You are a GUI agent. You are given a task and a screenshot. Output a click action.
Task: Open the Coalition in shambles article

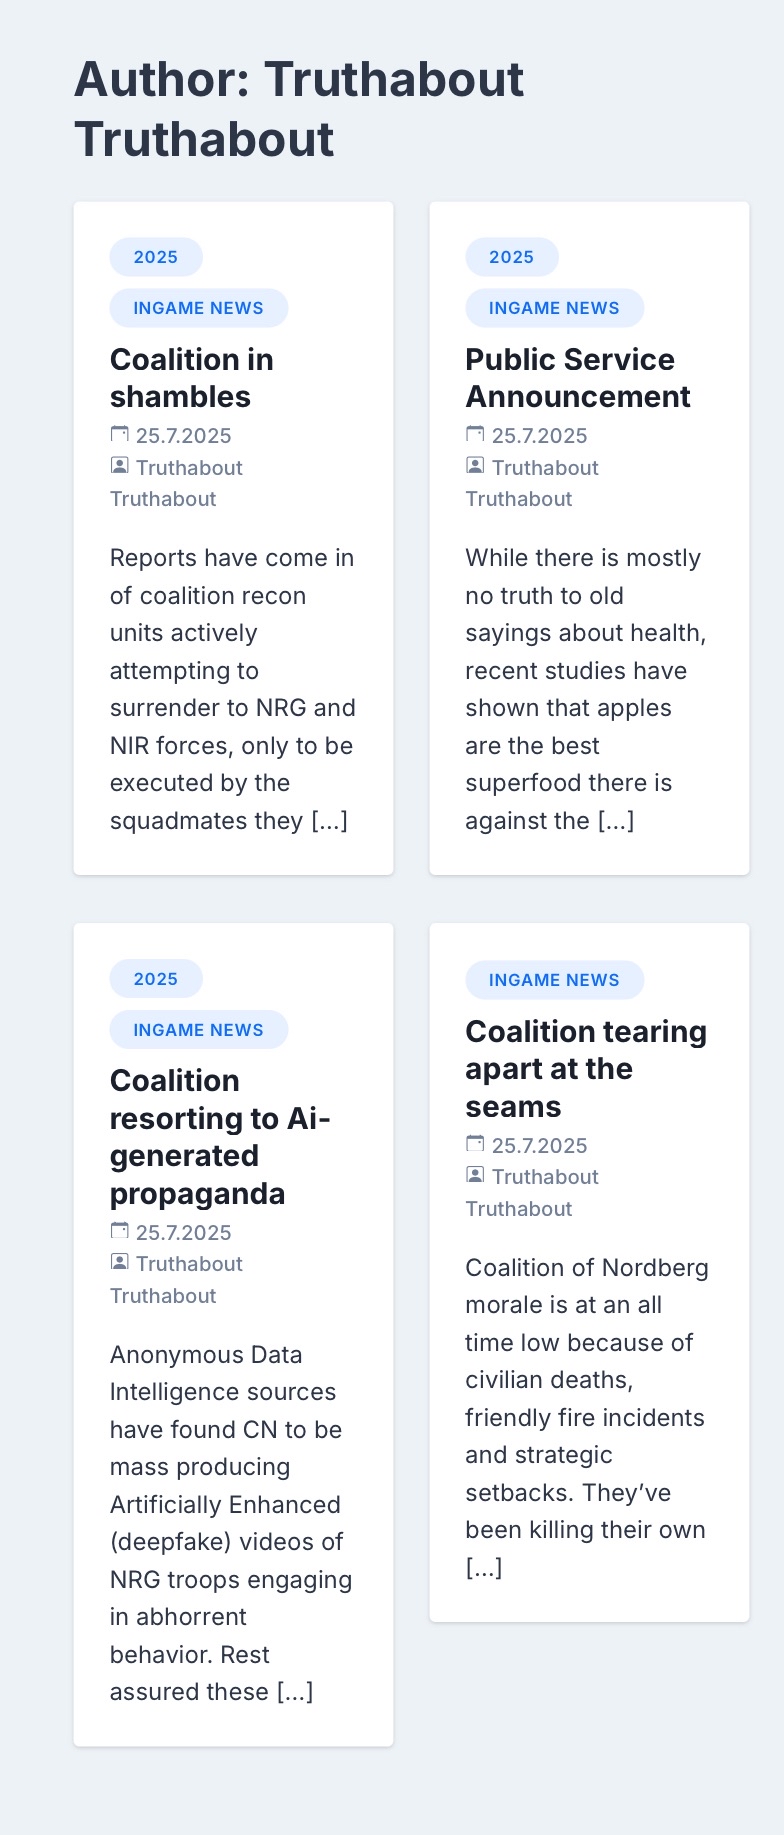point(191,378)
